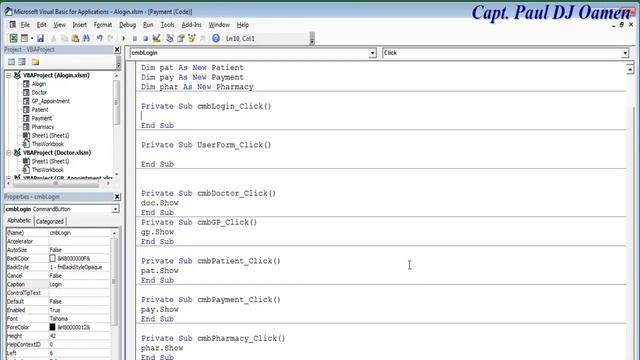
Task: Open the Insert menu
Action: point(80,25)
